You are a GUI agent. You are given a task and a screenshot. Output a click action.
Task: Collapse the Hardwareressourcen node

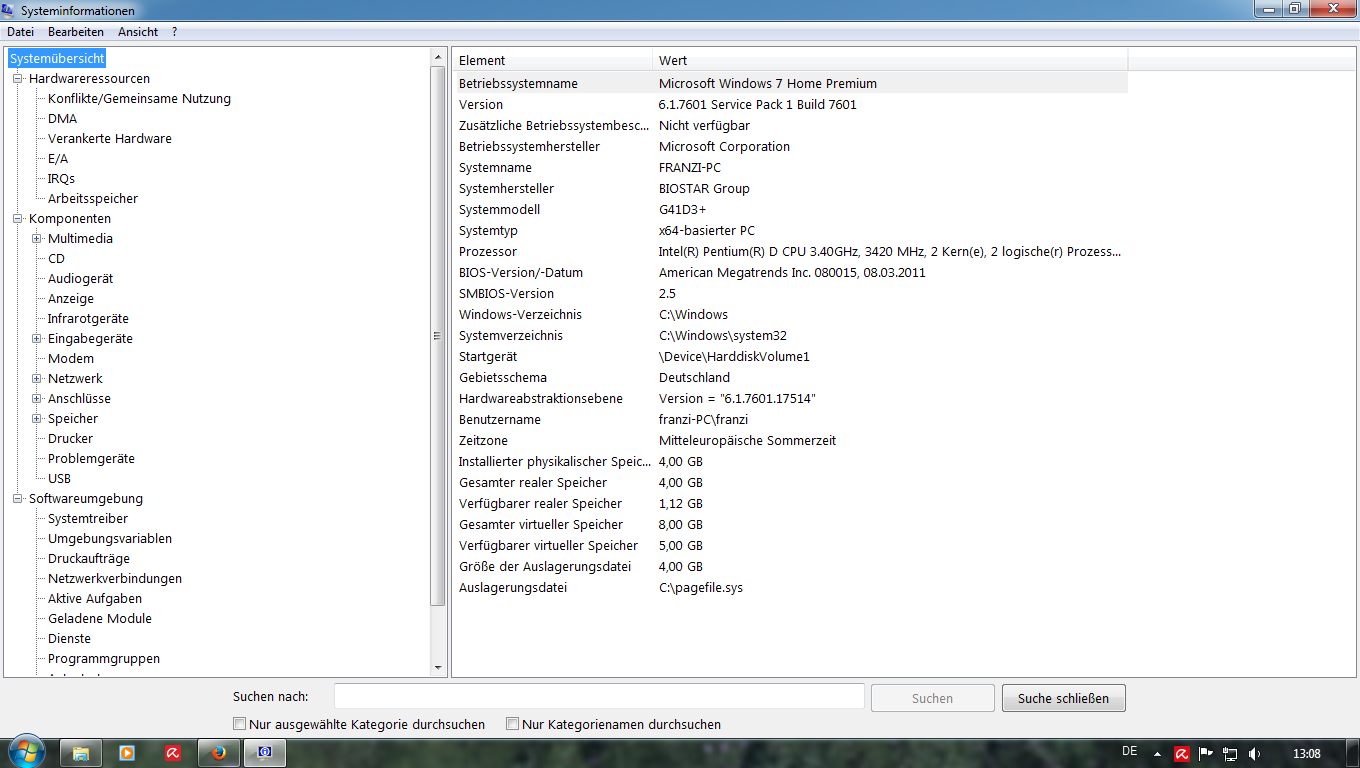[x=18, y=78]
